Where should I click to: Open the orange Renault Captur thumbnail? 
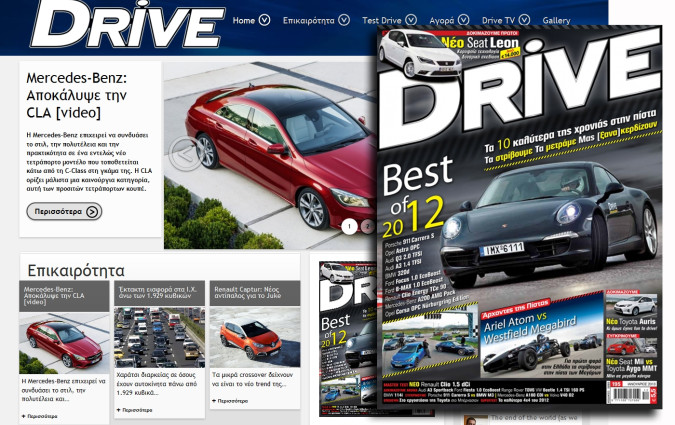click(252, 337)
